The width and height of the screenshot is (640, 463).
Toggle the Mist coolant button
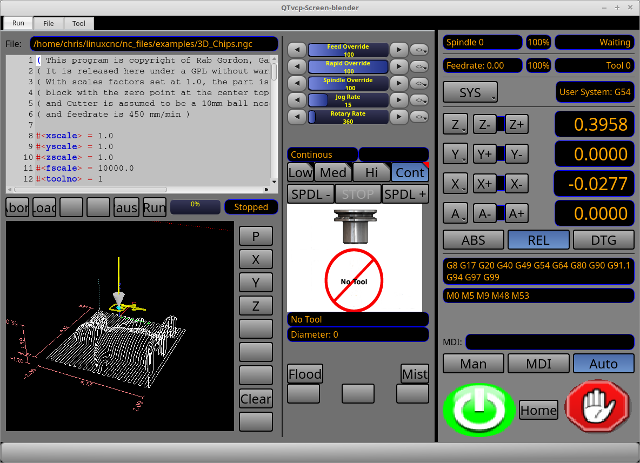[414, 374]
